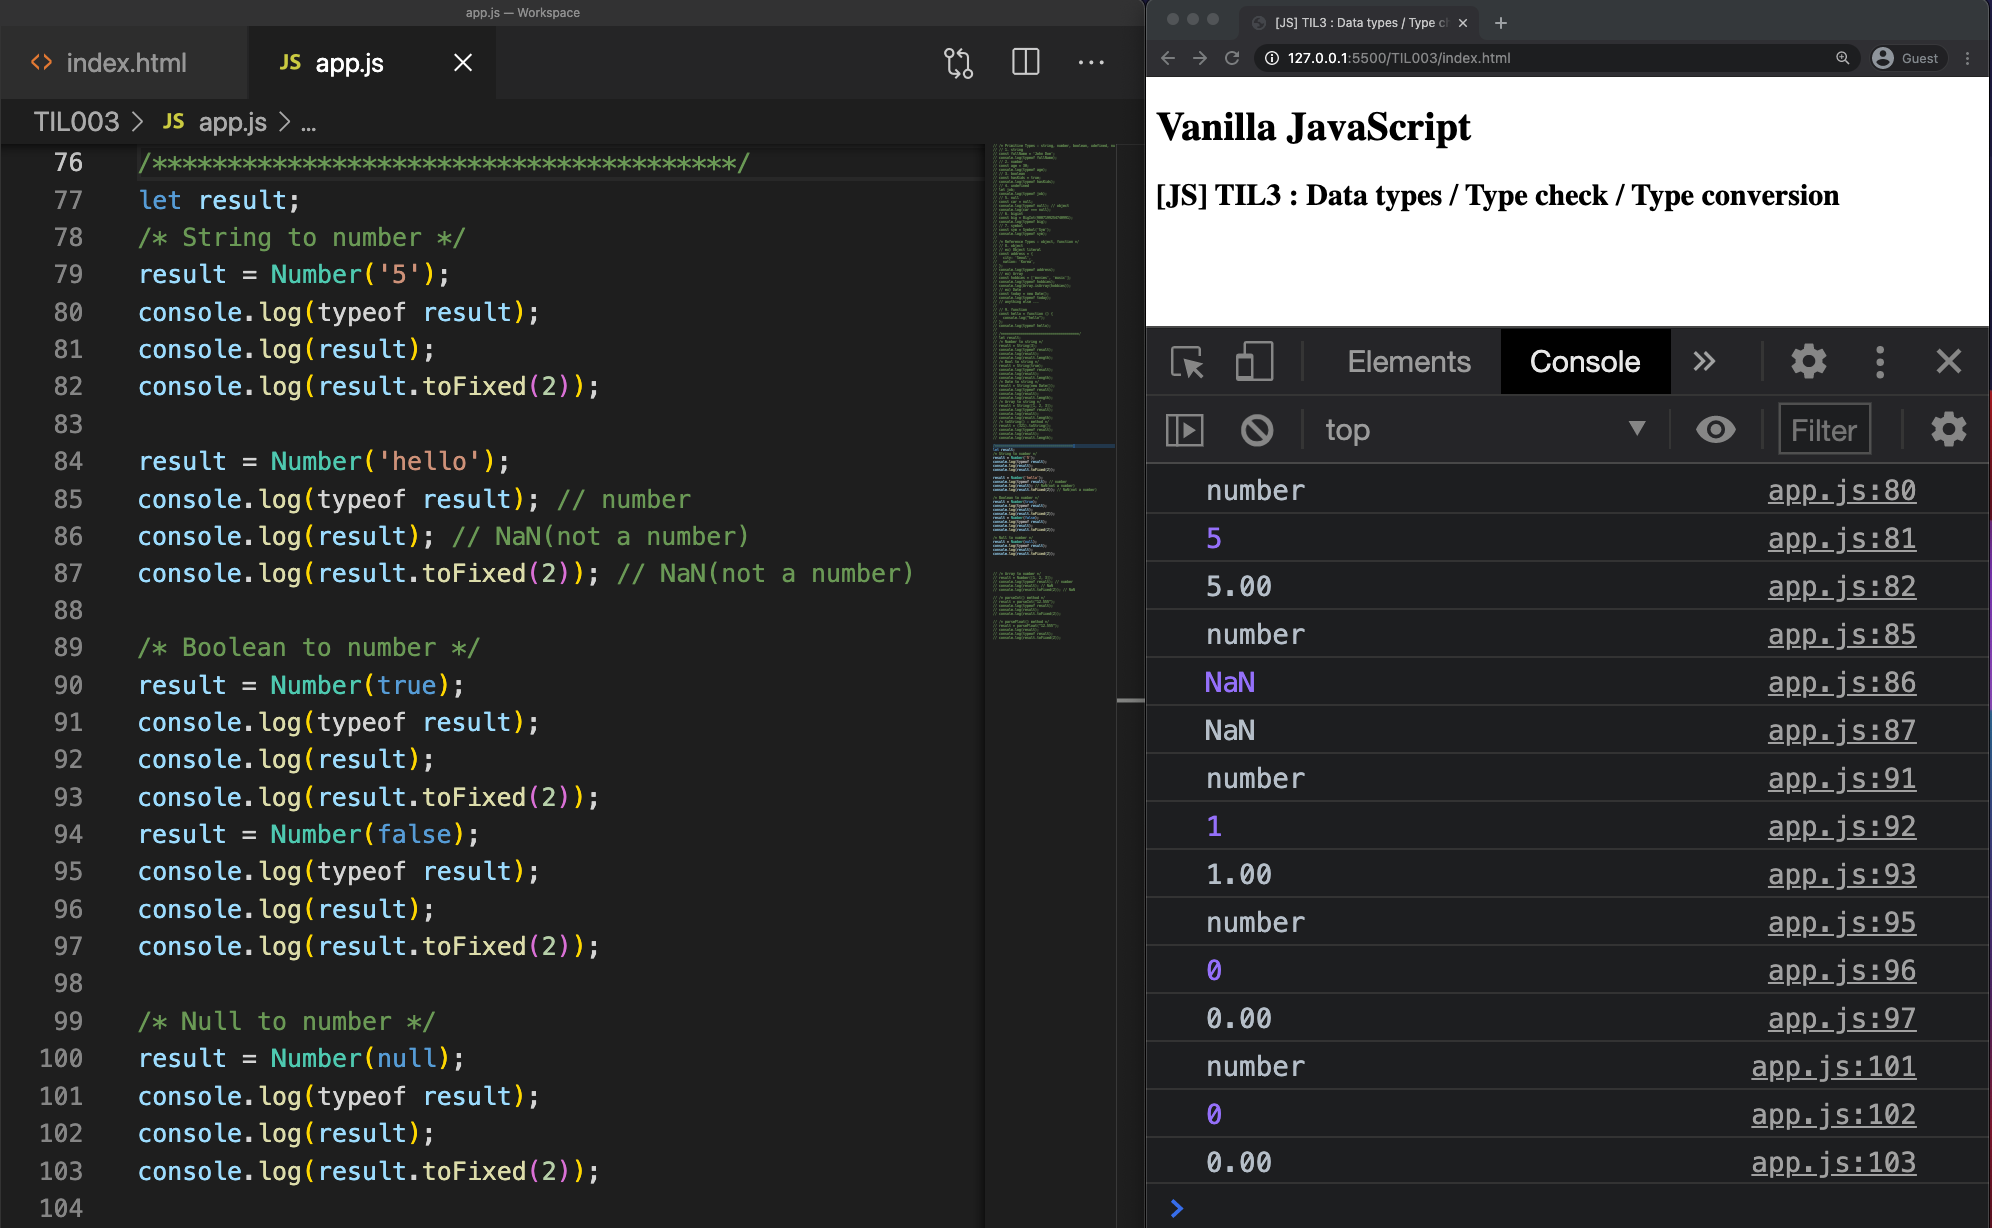This screenshot has height=1228, width=1992.
Task: Open the DevTools settings gear
Action: point(1808,361)
